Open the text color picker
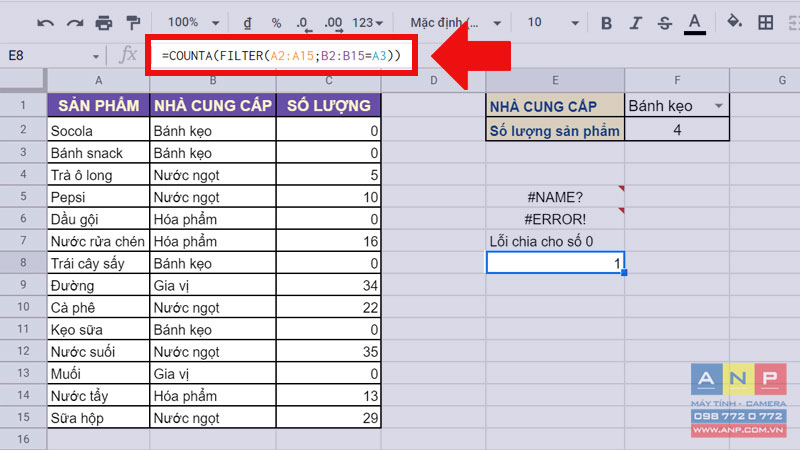This screenshot has width=800, height=450. pyautogui.click(x=694, y=23)
